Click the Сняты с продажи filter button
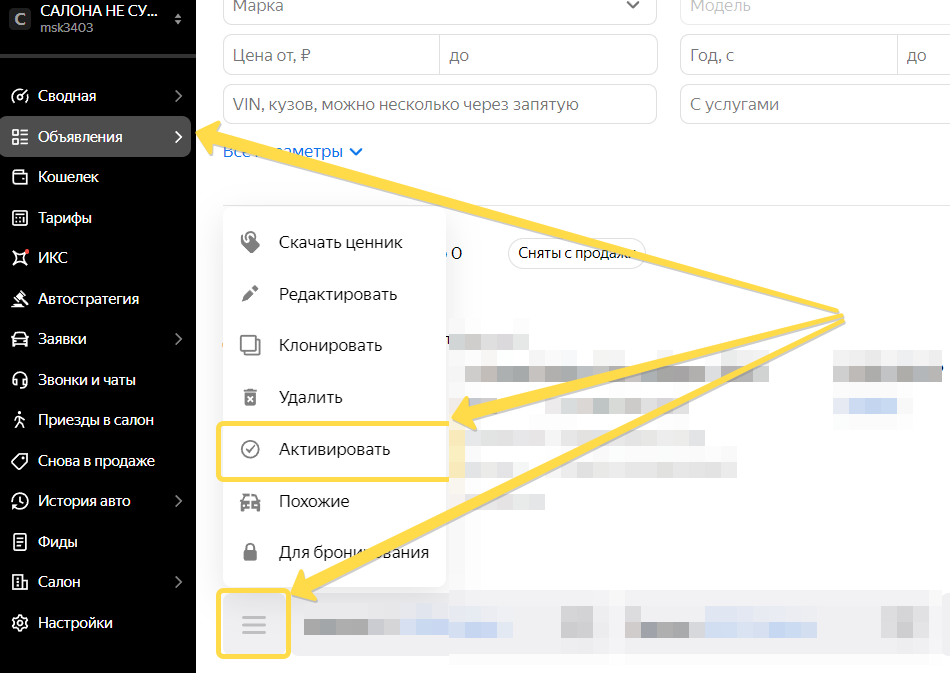Image resolution: width=950 pixels, height=673 pixels. point(576,253)
